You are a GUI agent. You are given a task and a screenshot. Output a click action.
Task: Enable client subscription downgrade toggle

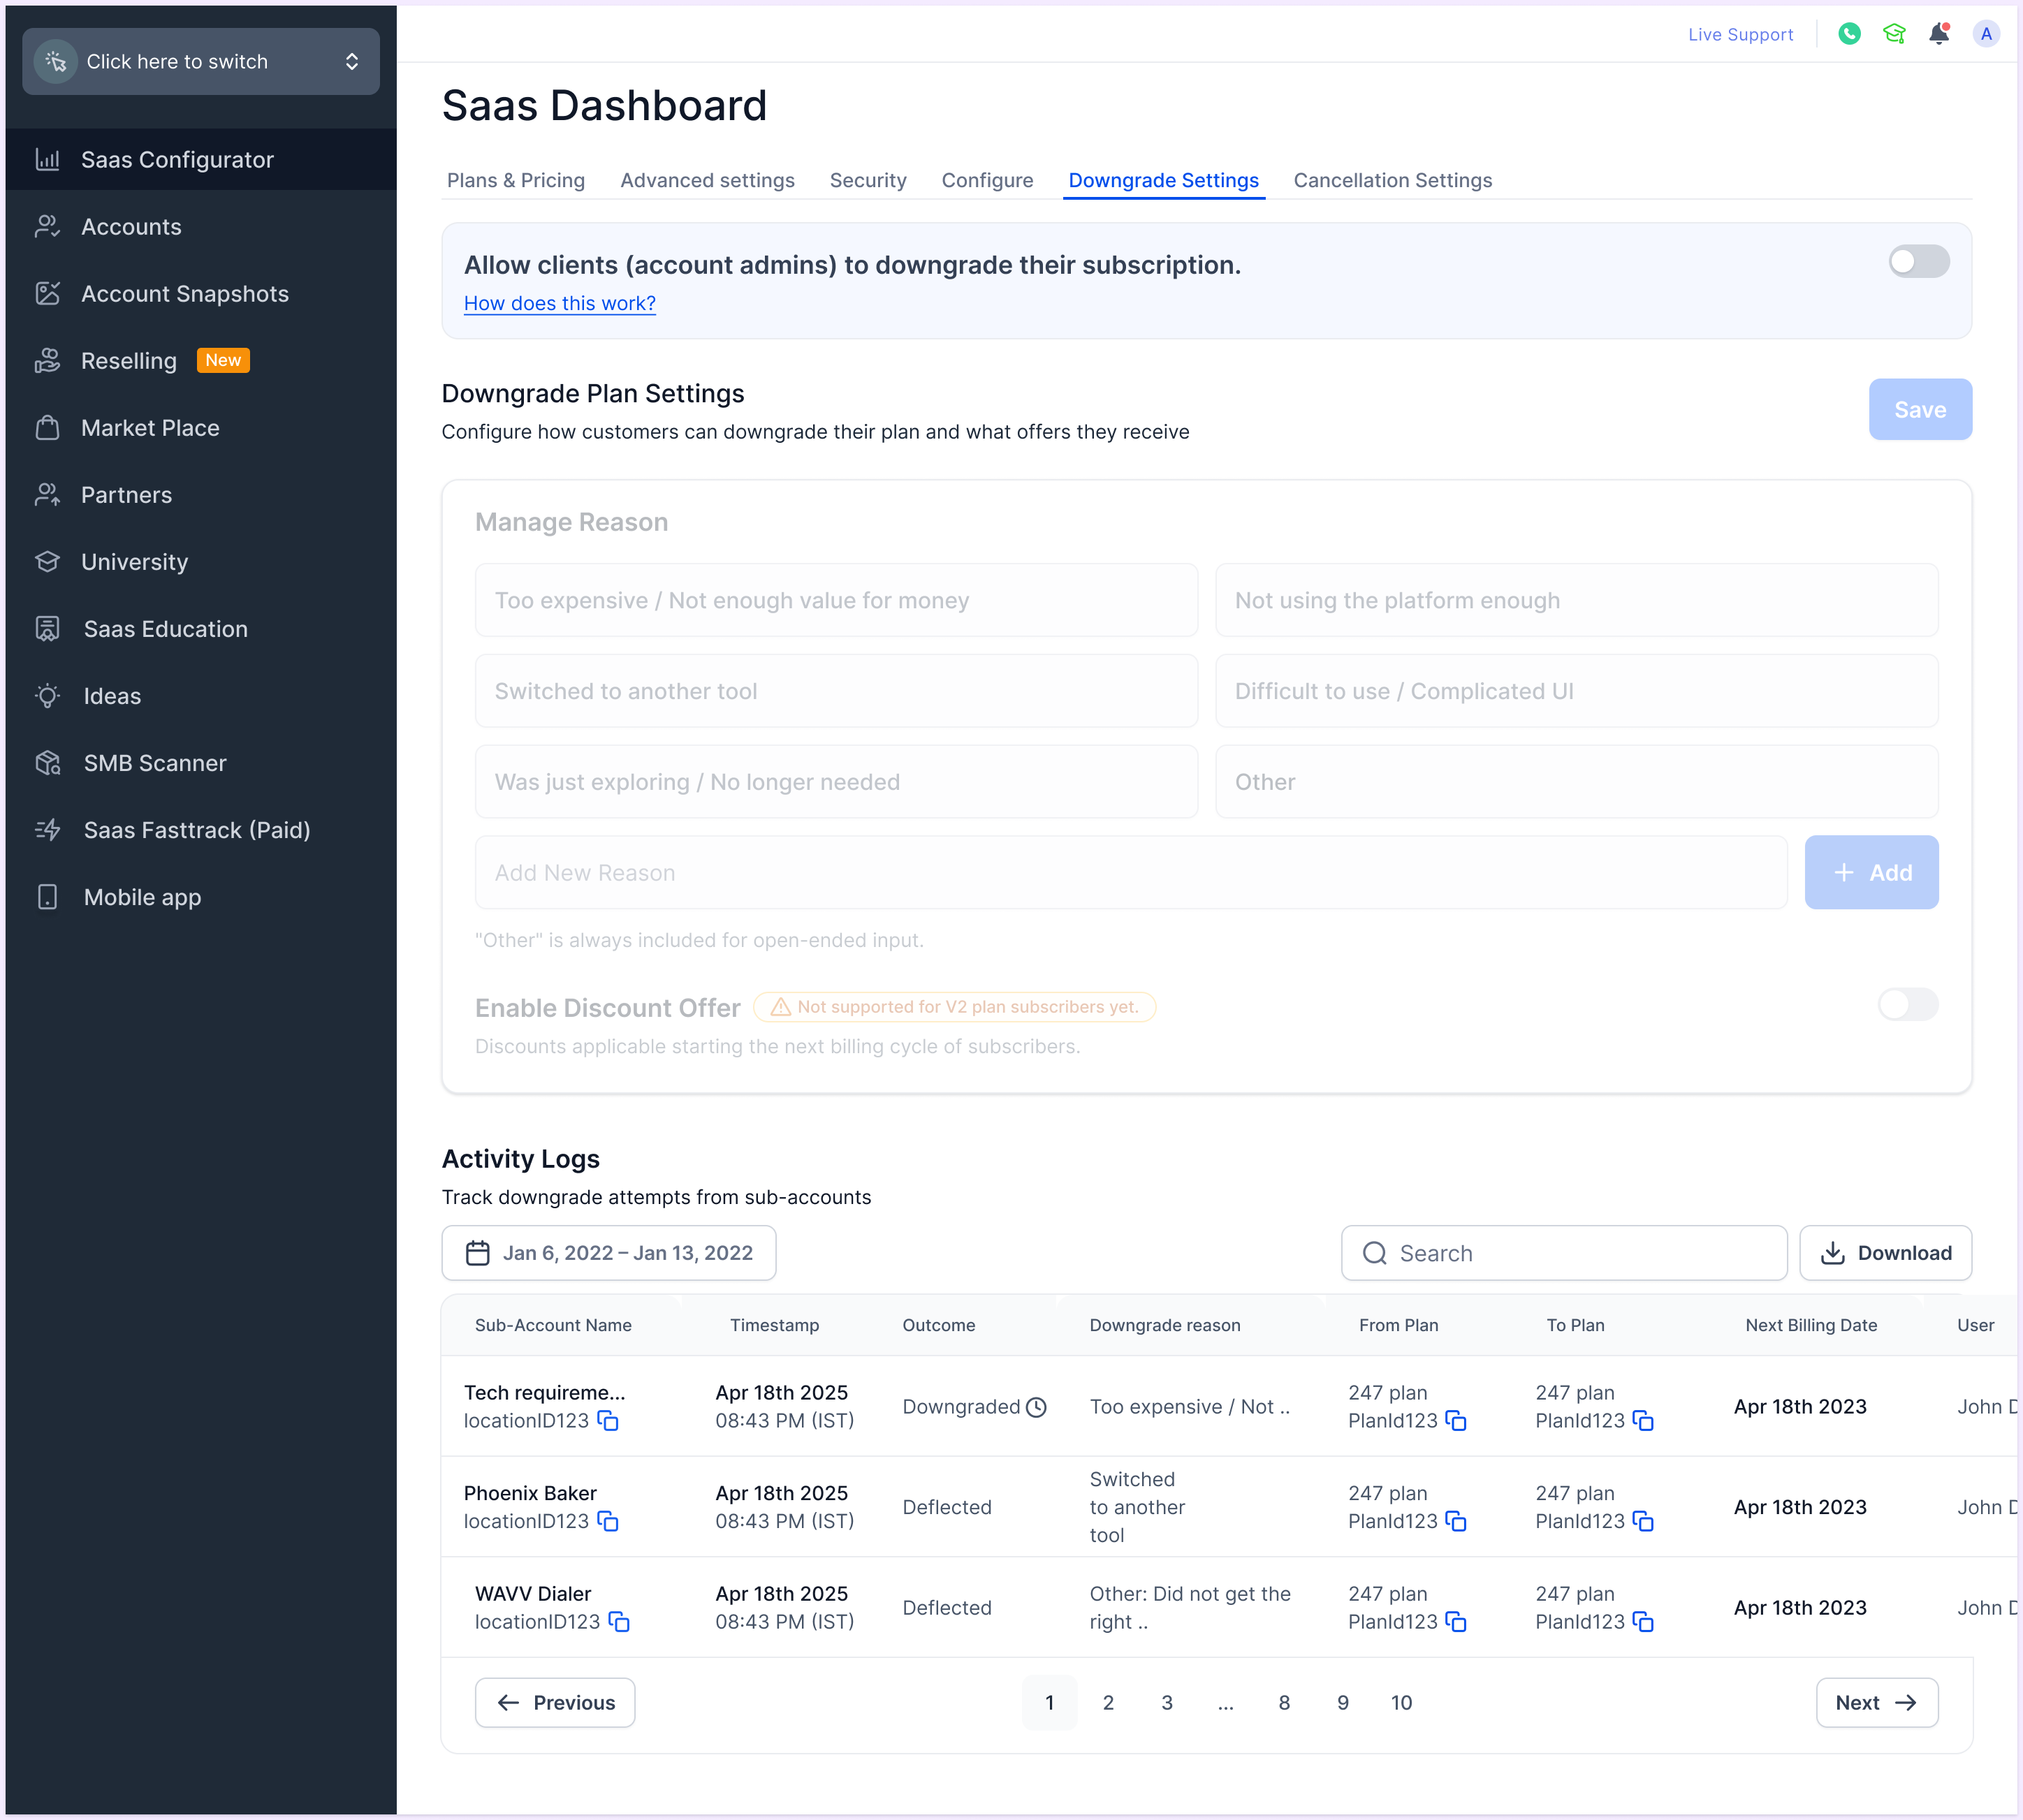pyautogui.click(x=1918, y=262)
